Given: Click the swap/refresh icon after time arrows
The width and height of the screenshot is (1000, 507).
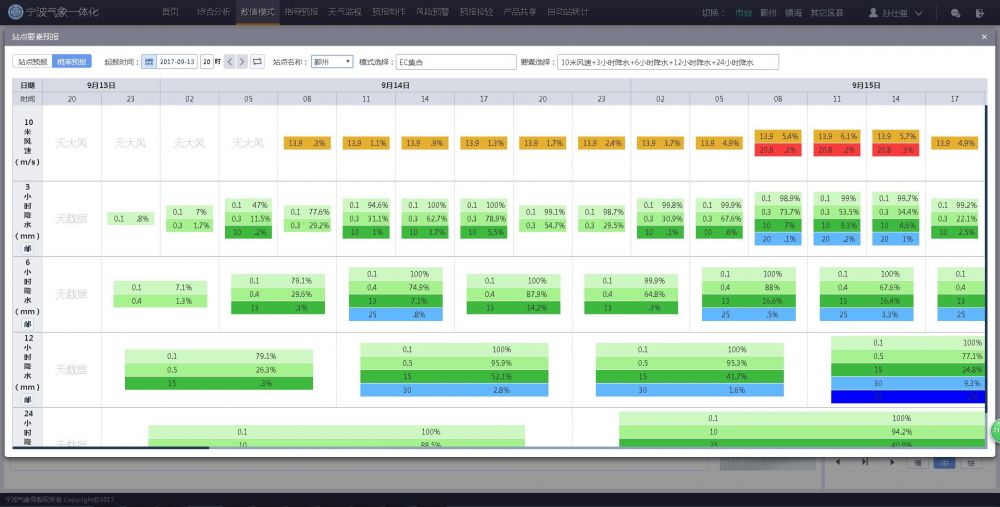Looking at the screenshot, I should [257, 62].
